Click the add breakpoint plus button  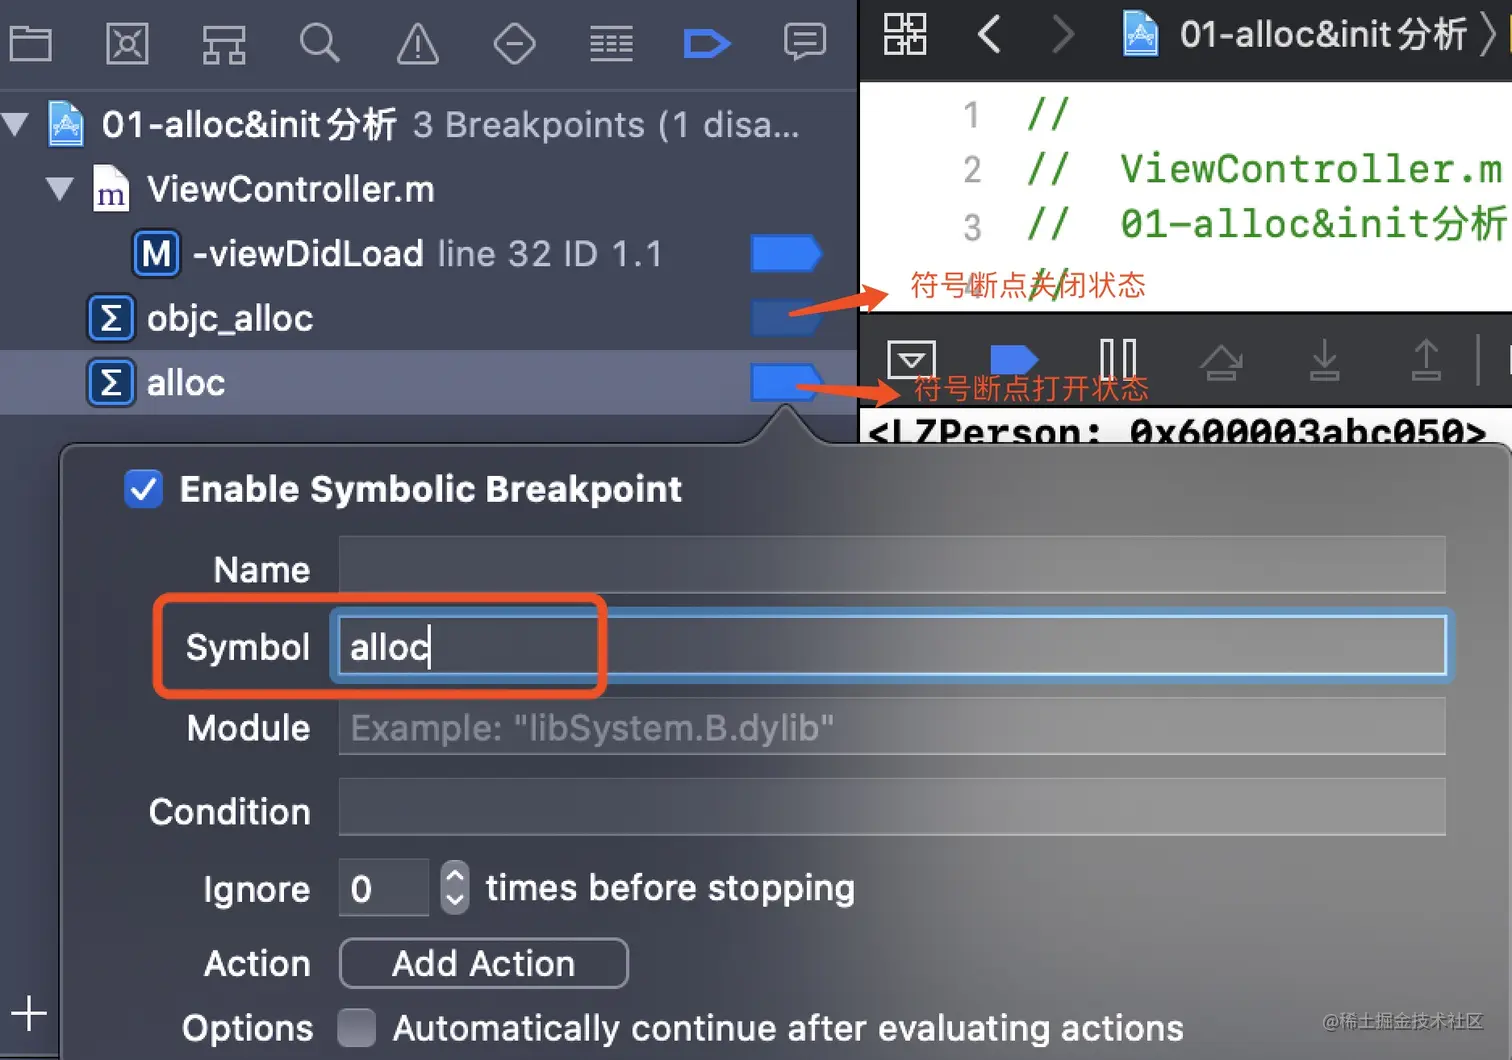29,1013
